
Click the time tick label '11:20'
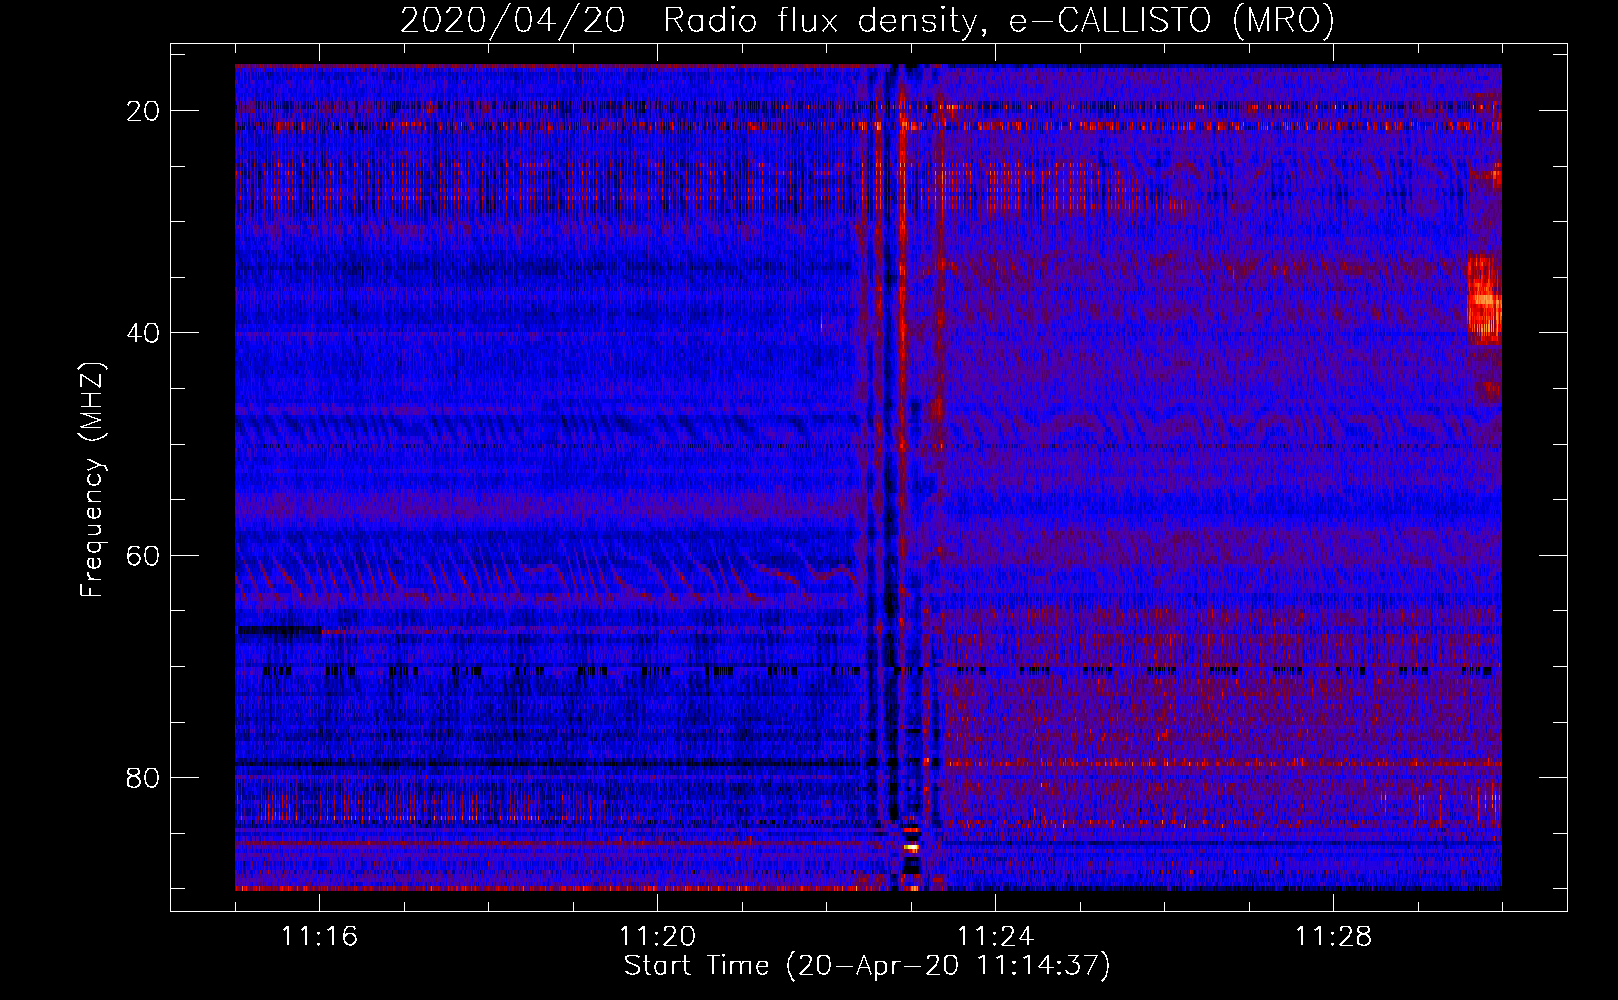[x=657, y=936]
